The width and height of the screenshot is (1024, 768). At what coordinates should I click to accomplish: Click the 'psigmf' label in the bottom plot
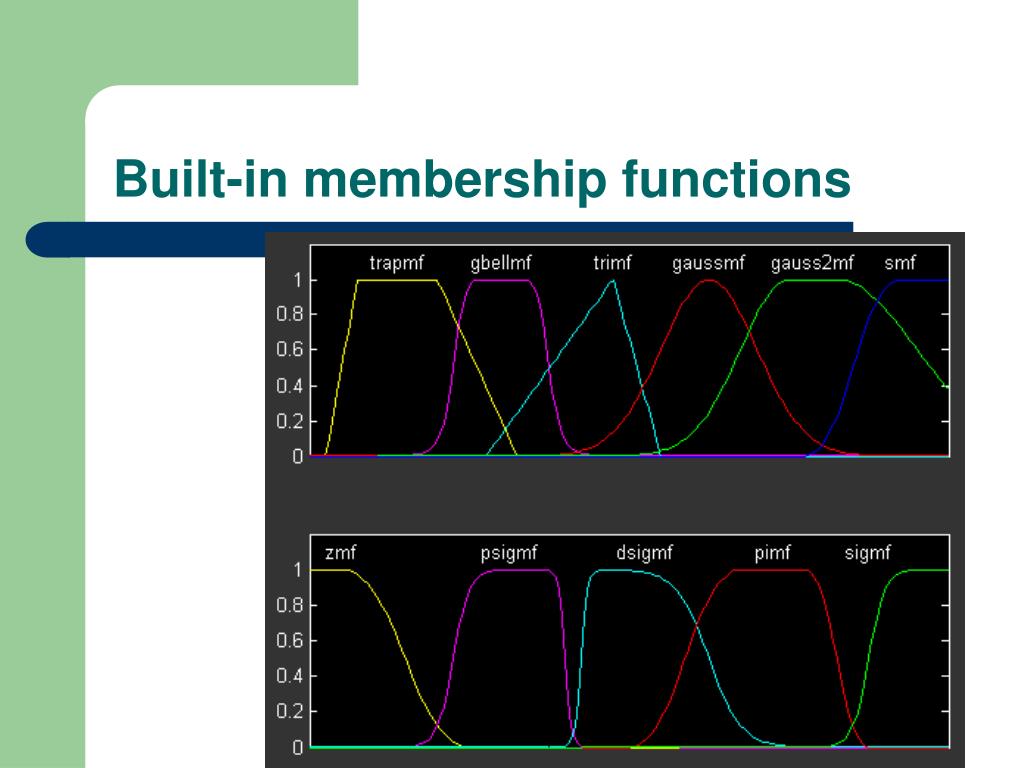(509, 554)
